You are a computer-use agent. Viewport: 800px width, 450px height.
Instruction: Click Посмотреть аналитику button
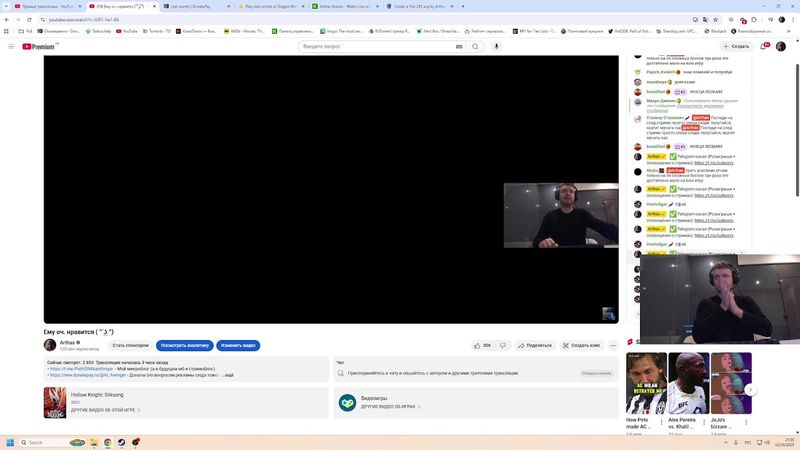click(x=183, y=345)
